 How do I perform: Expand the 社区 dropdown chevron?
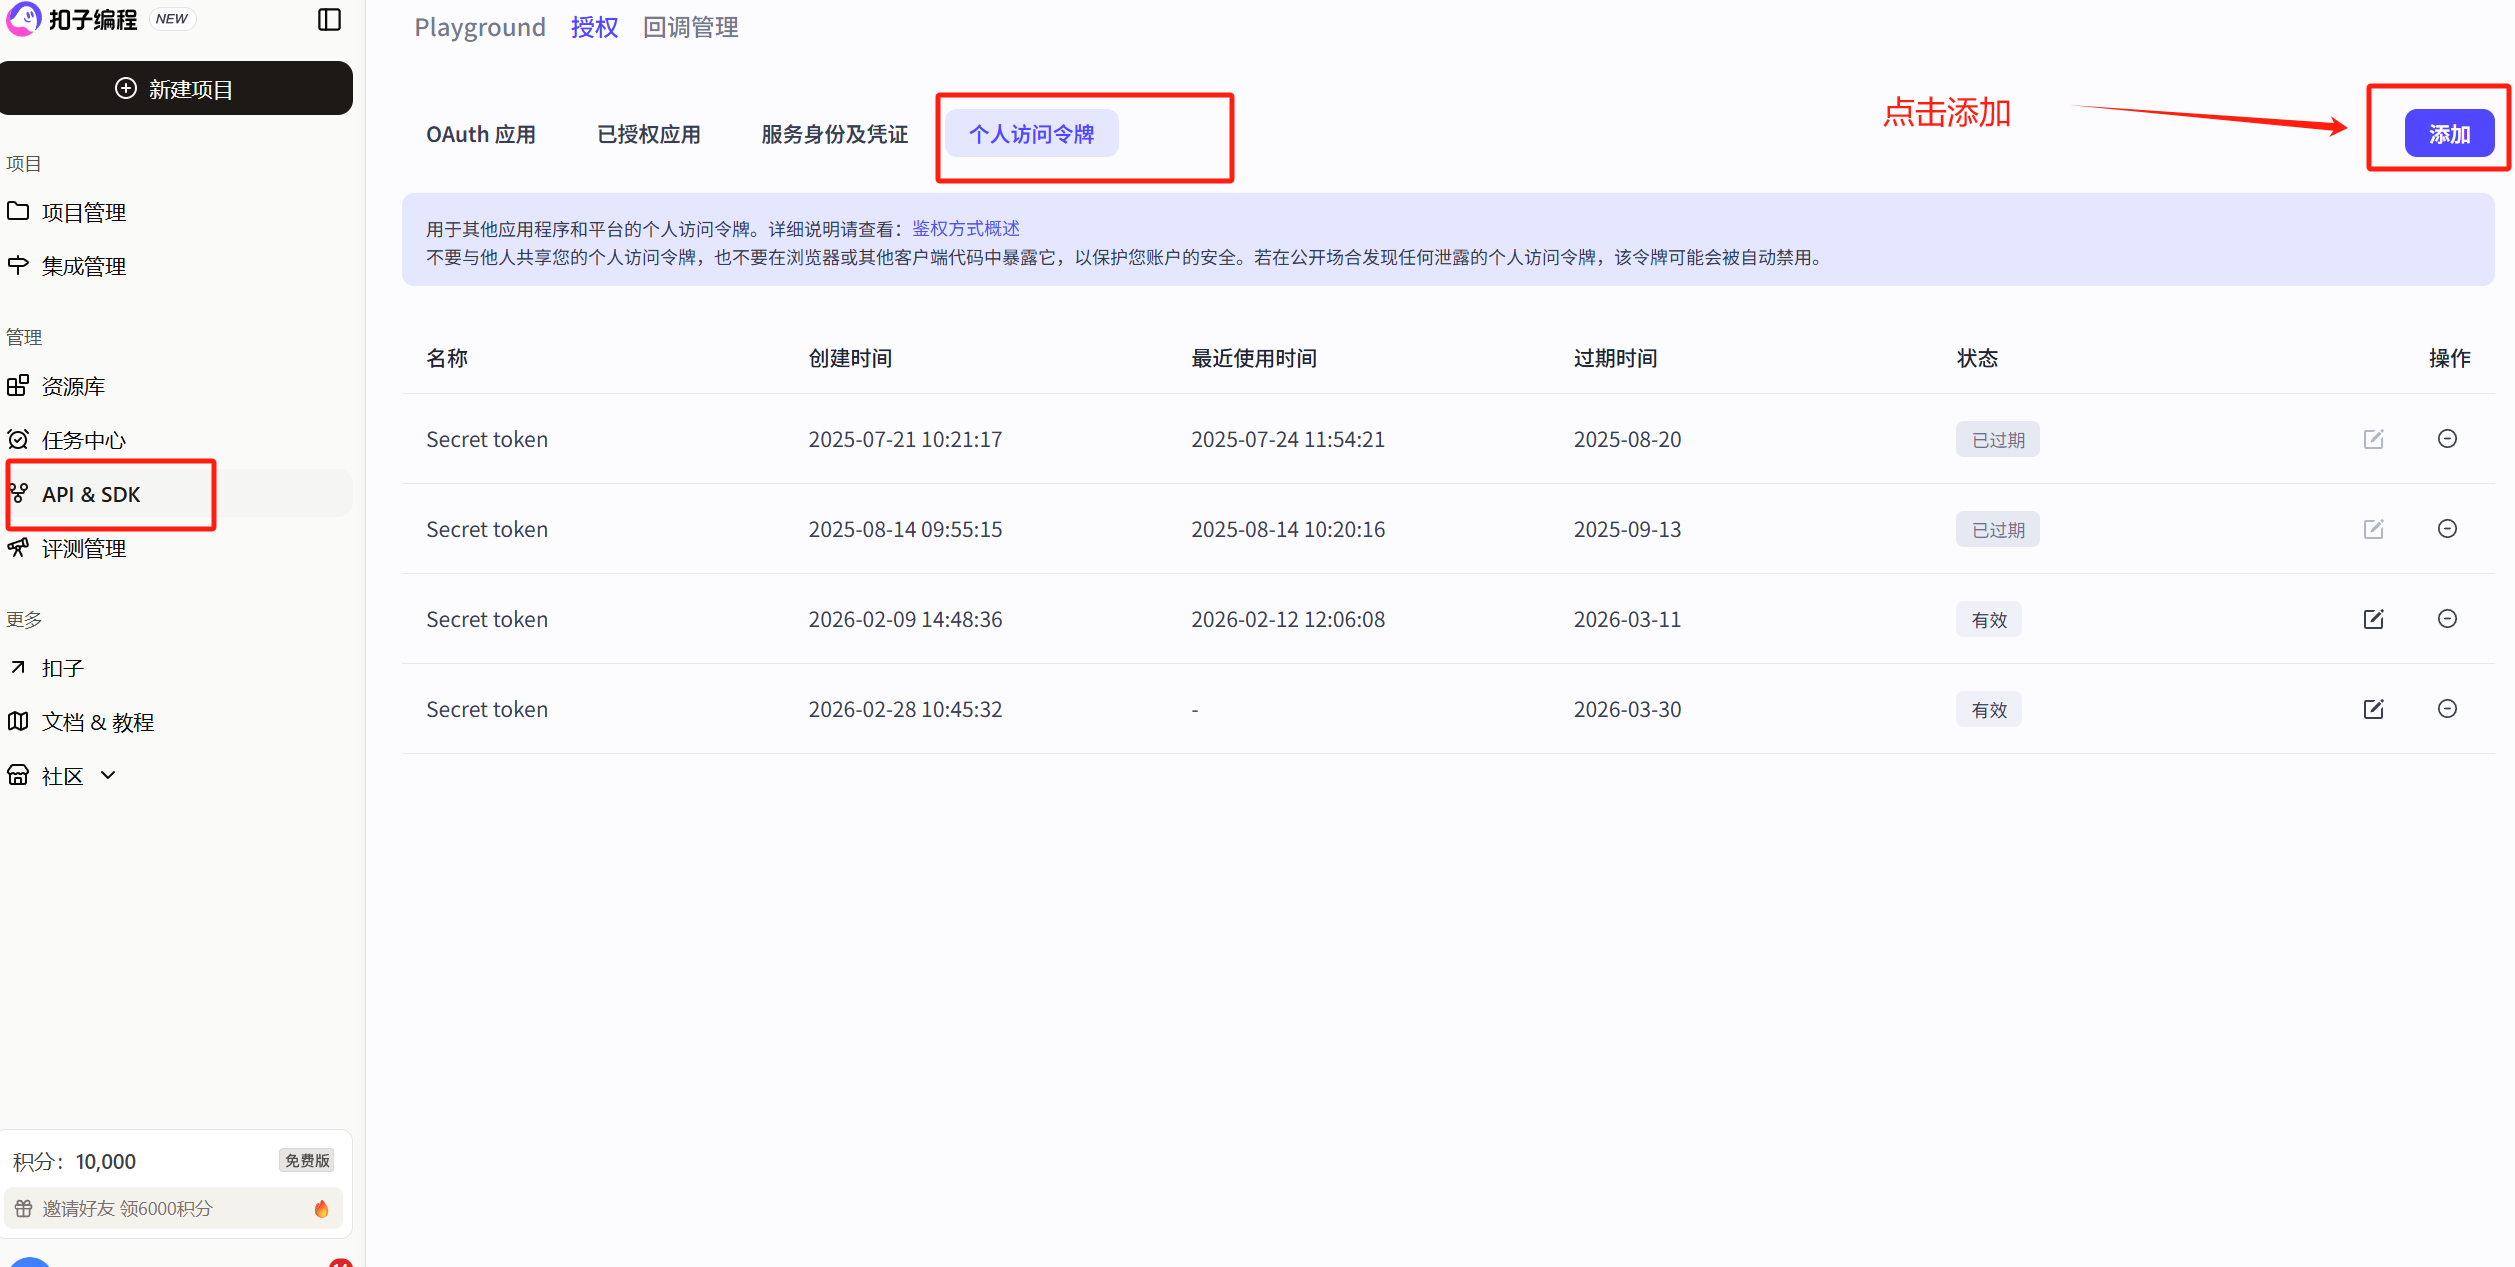(108, 775)
